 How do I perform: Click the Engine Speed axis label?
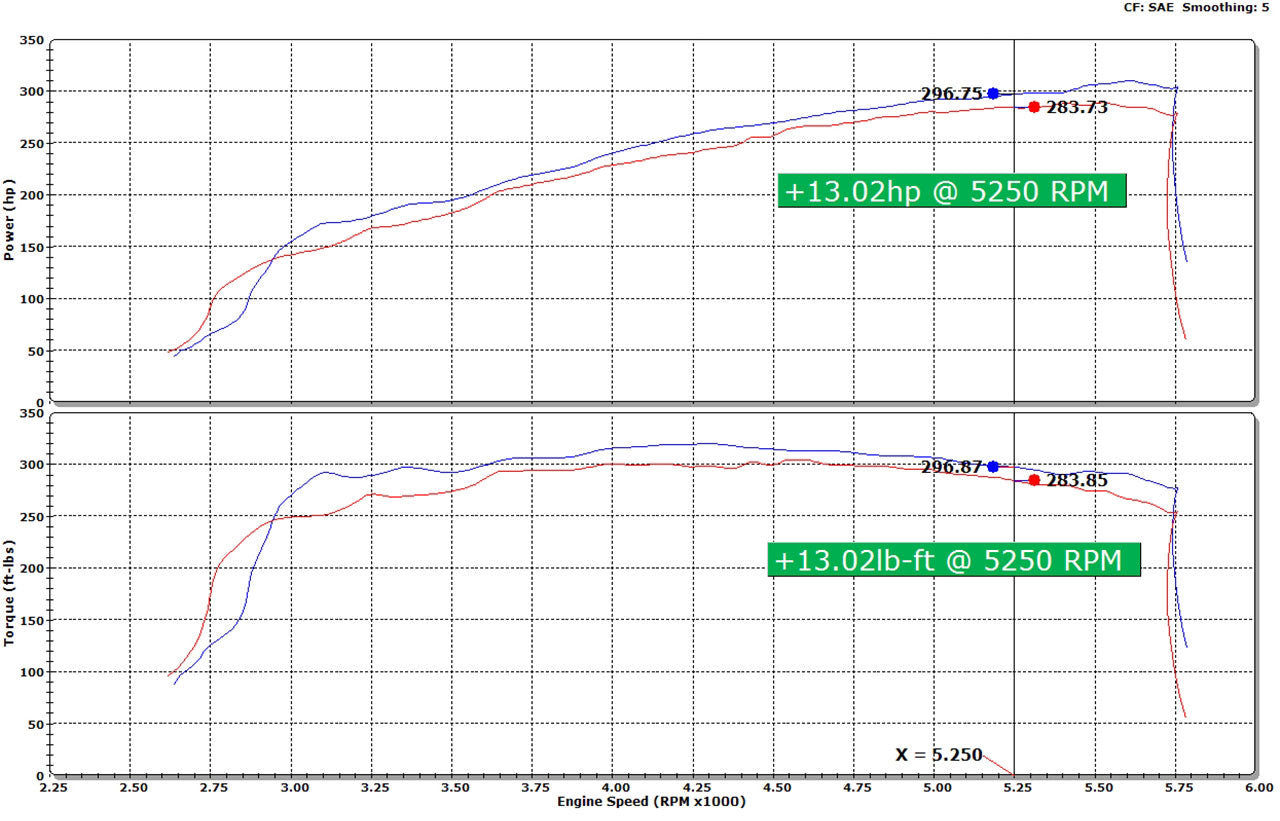coord(650,801)
